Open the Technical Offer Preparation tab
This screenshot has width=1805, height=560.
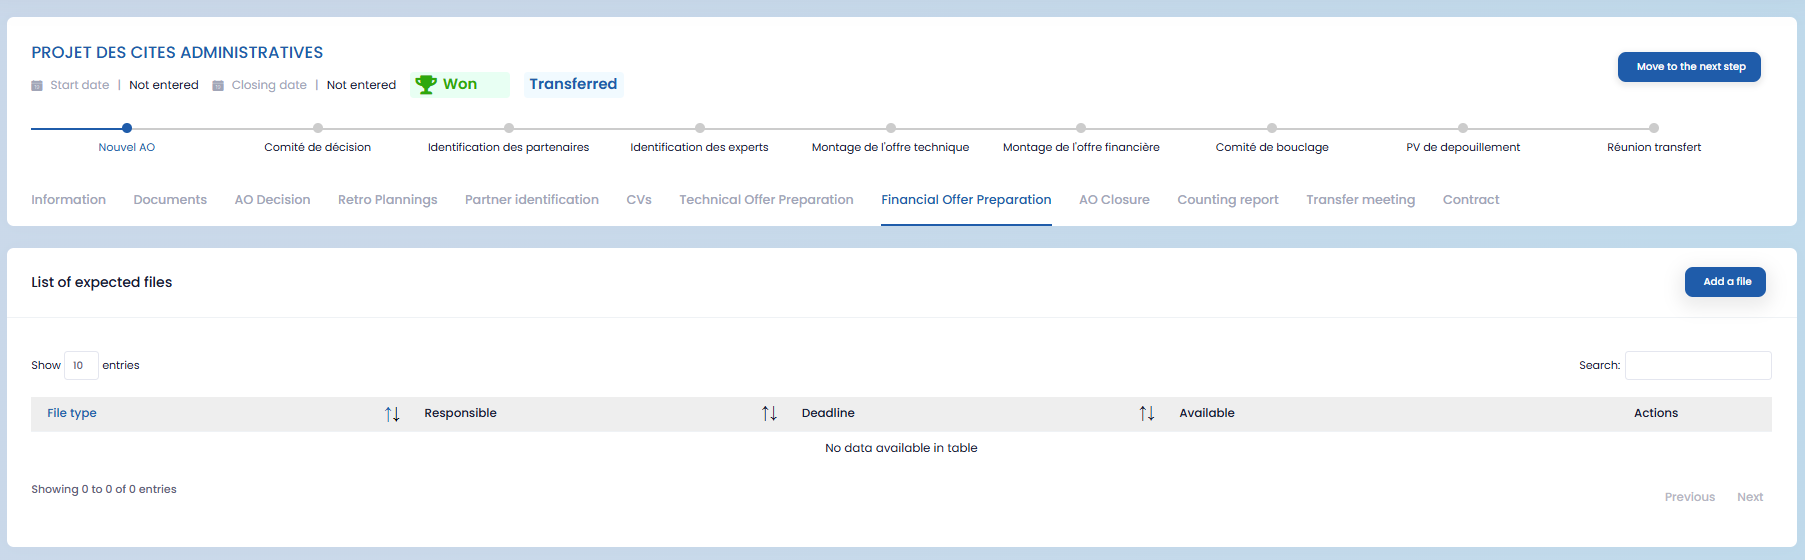tap(766, 200)
